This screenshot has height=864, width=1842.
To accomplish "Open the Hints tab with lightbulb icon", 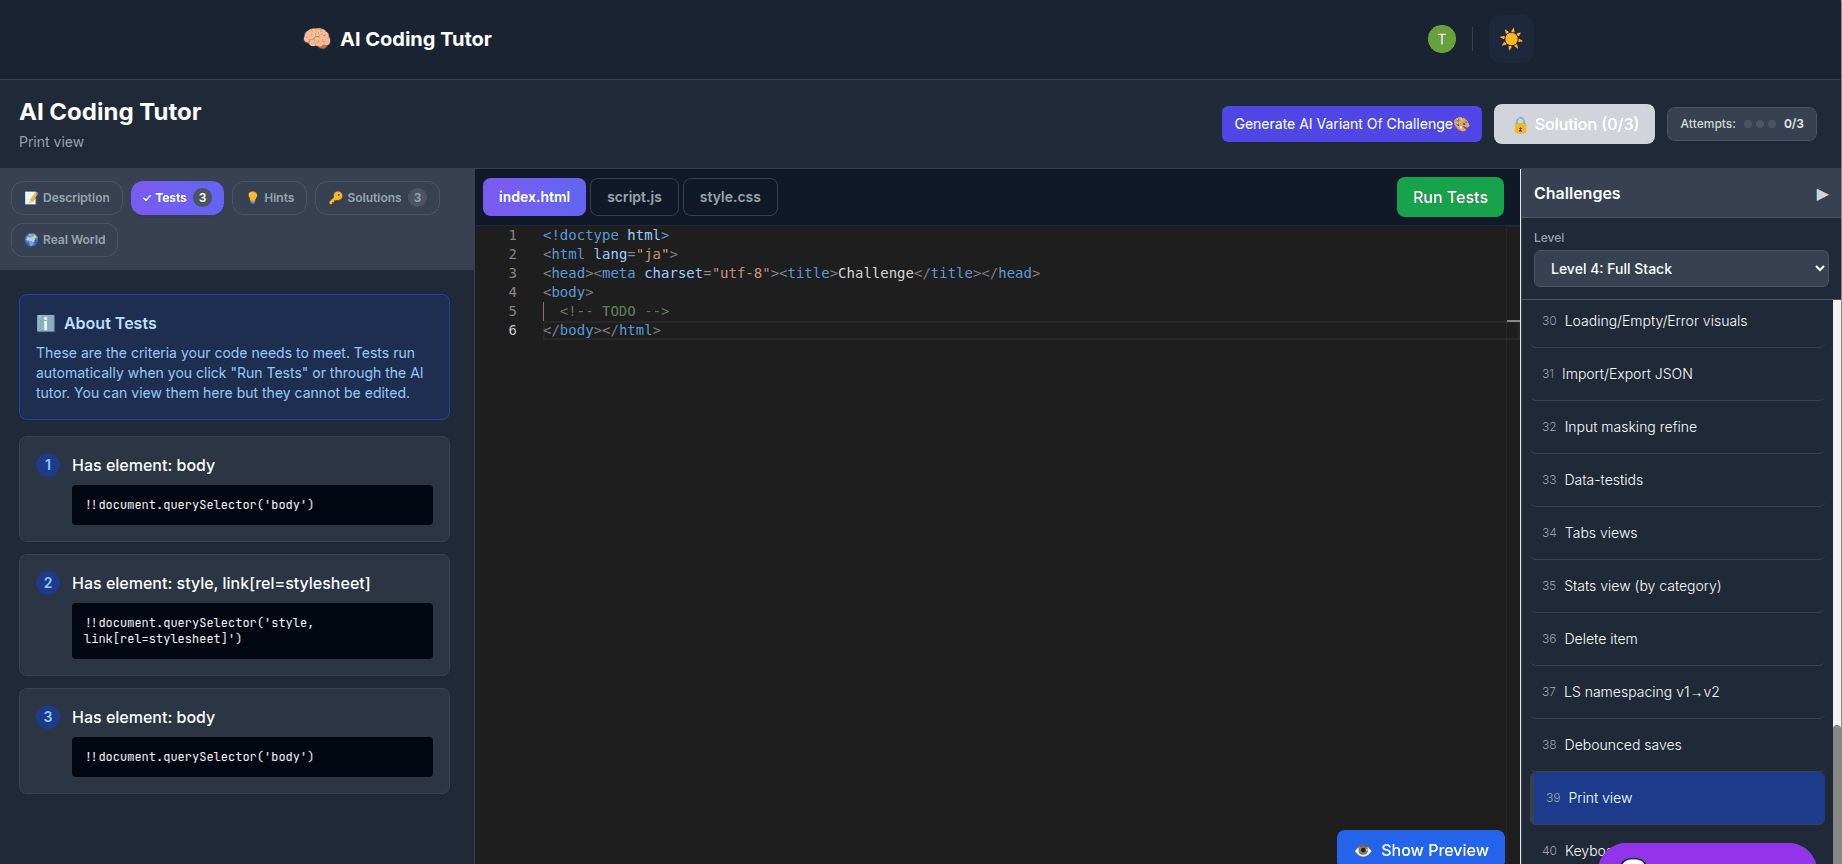I will [270, 198].
